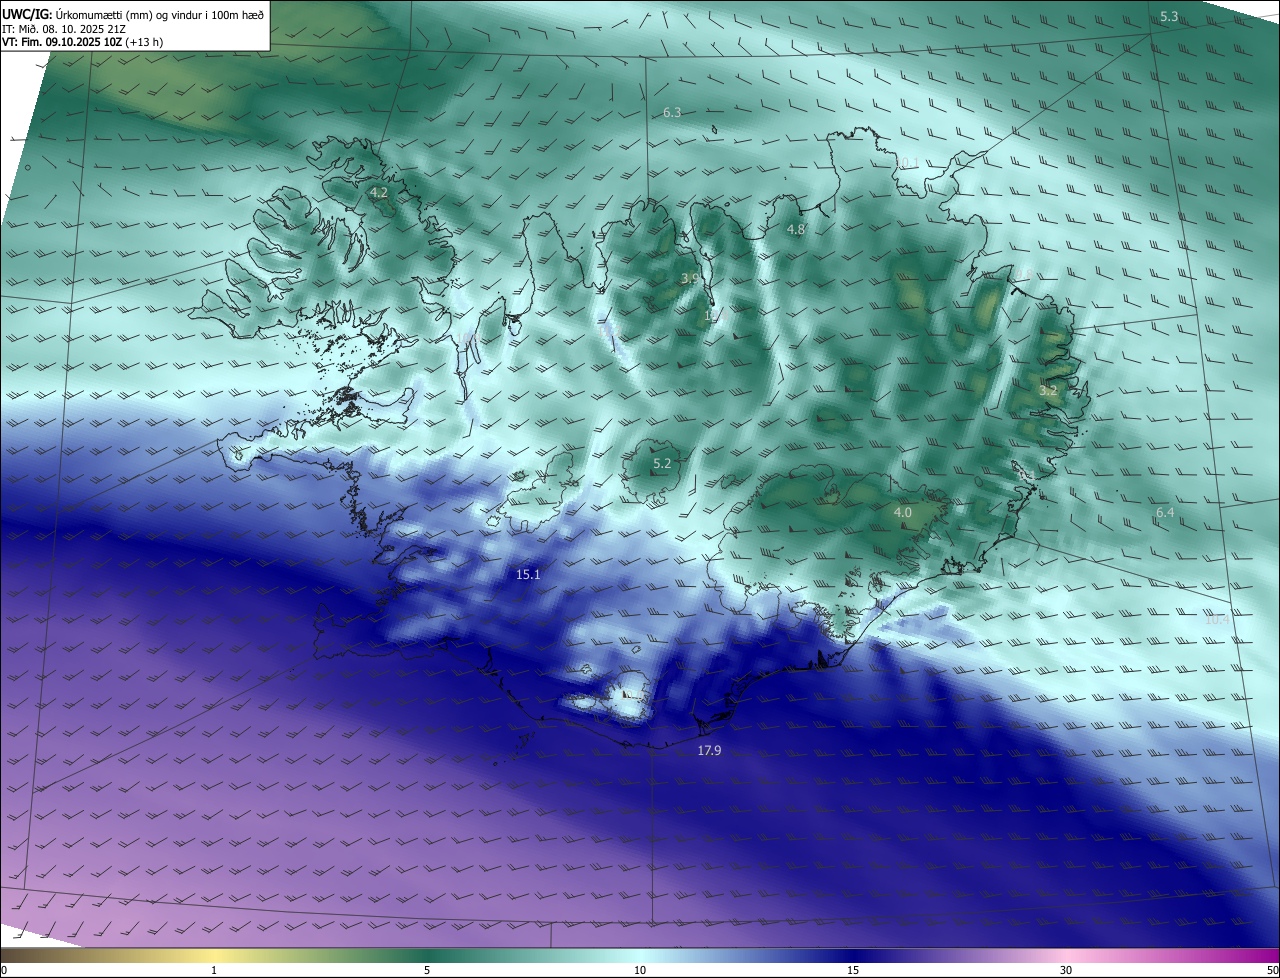This screenshot has height=978, width=1280.
Task: Click the 5.2 value over the central glacier
Action: (662, 464)
